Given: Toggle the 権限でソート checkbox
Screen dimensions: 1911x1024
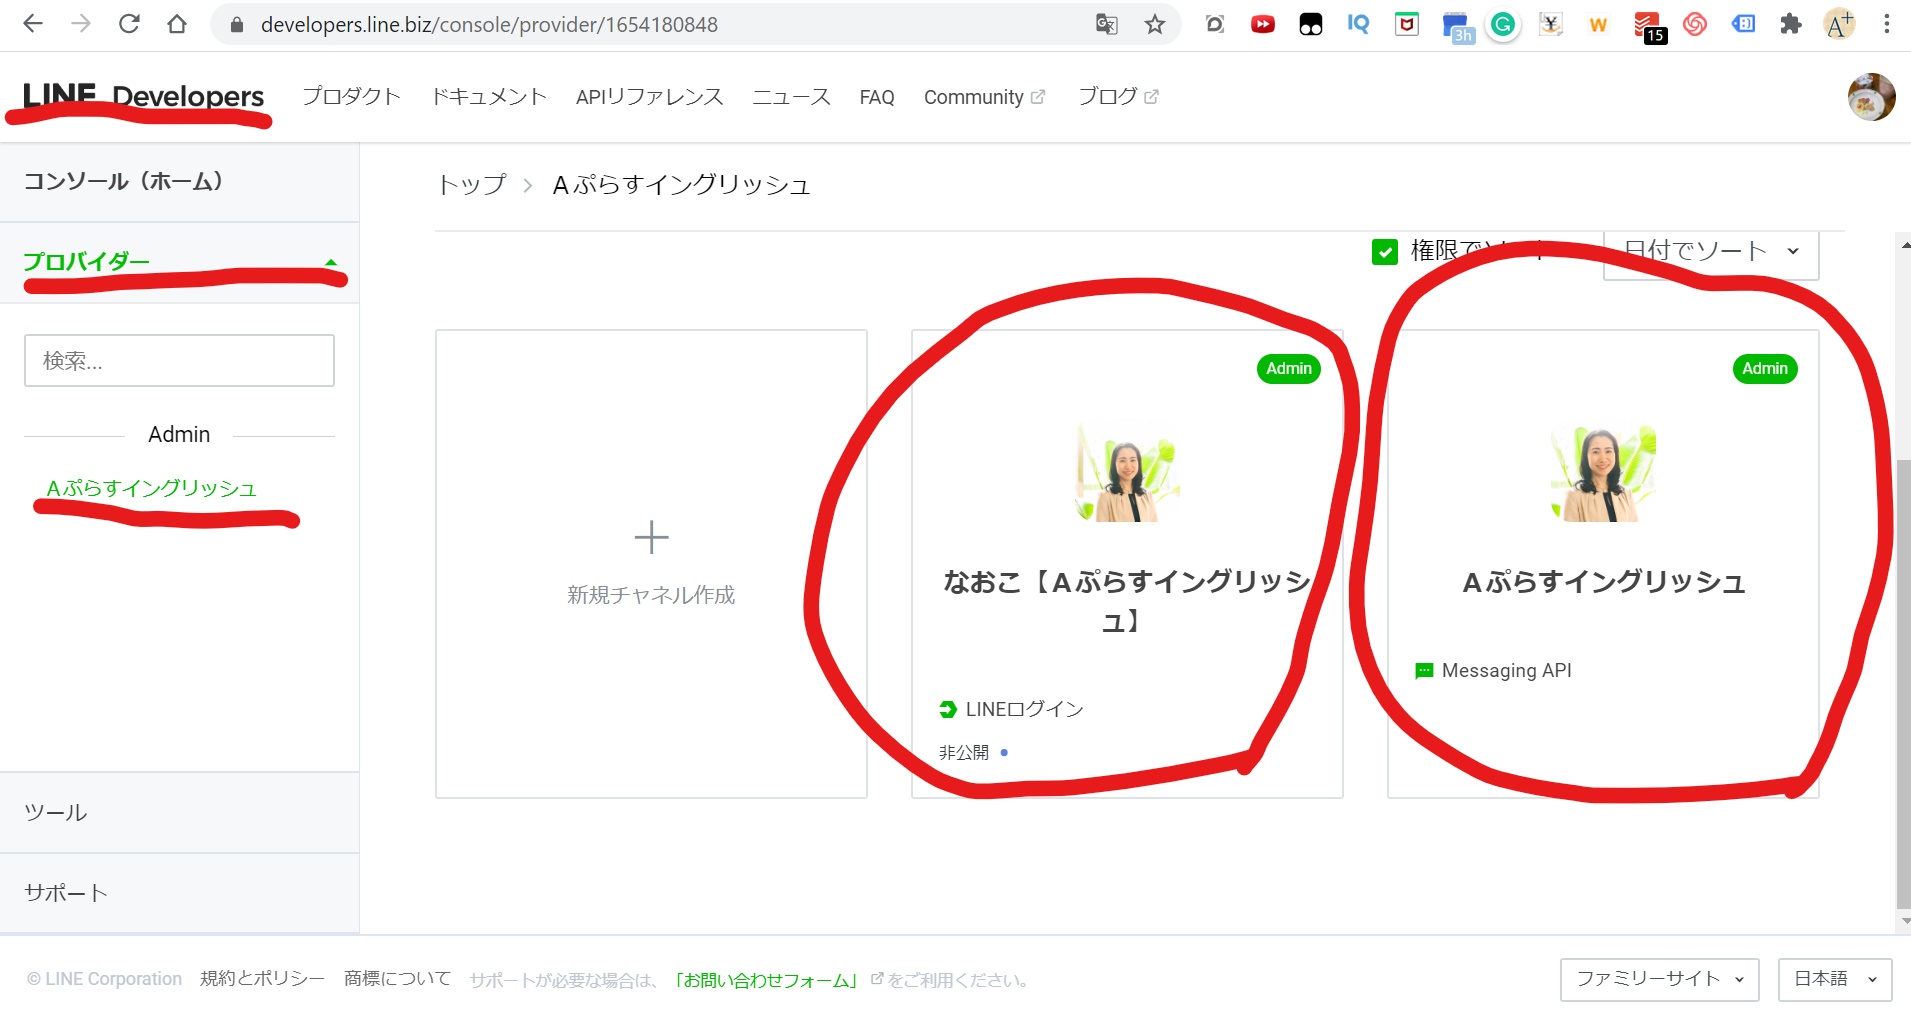Looking at the screenshot, I should pyautogui.click(x=1385, y=251).
